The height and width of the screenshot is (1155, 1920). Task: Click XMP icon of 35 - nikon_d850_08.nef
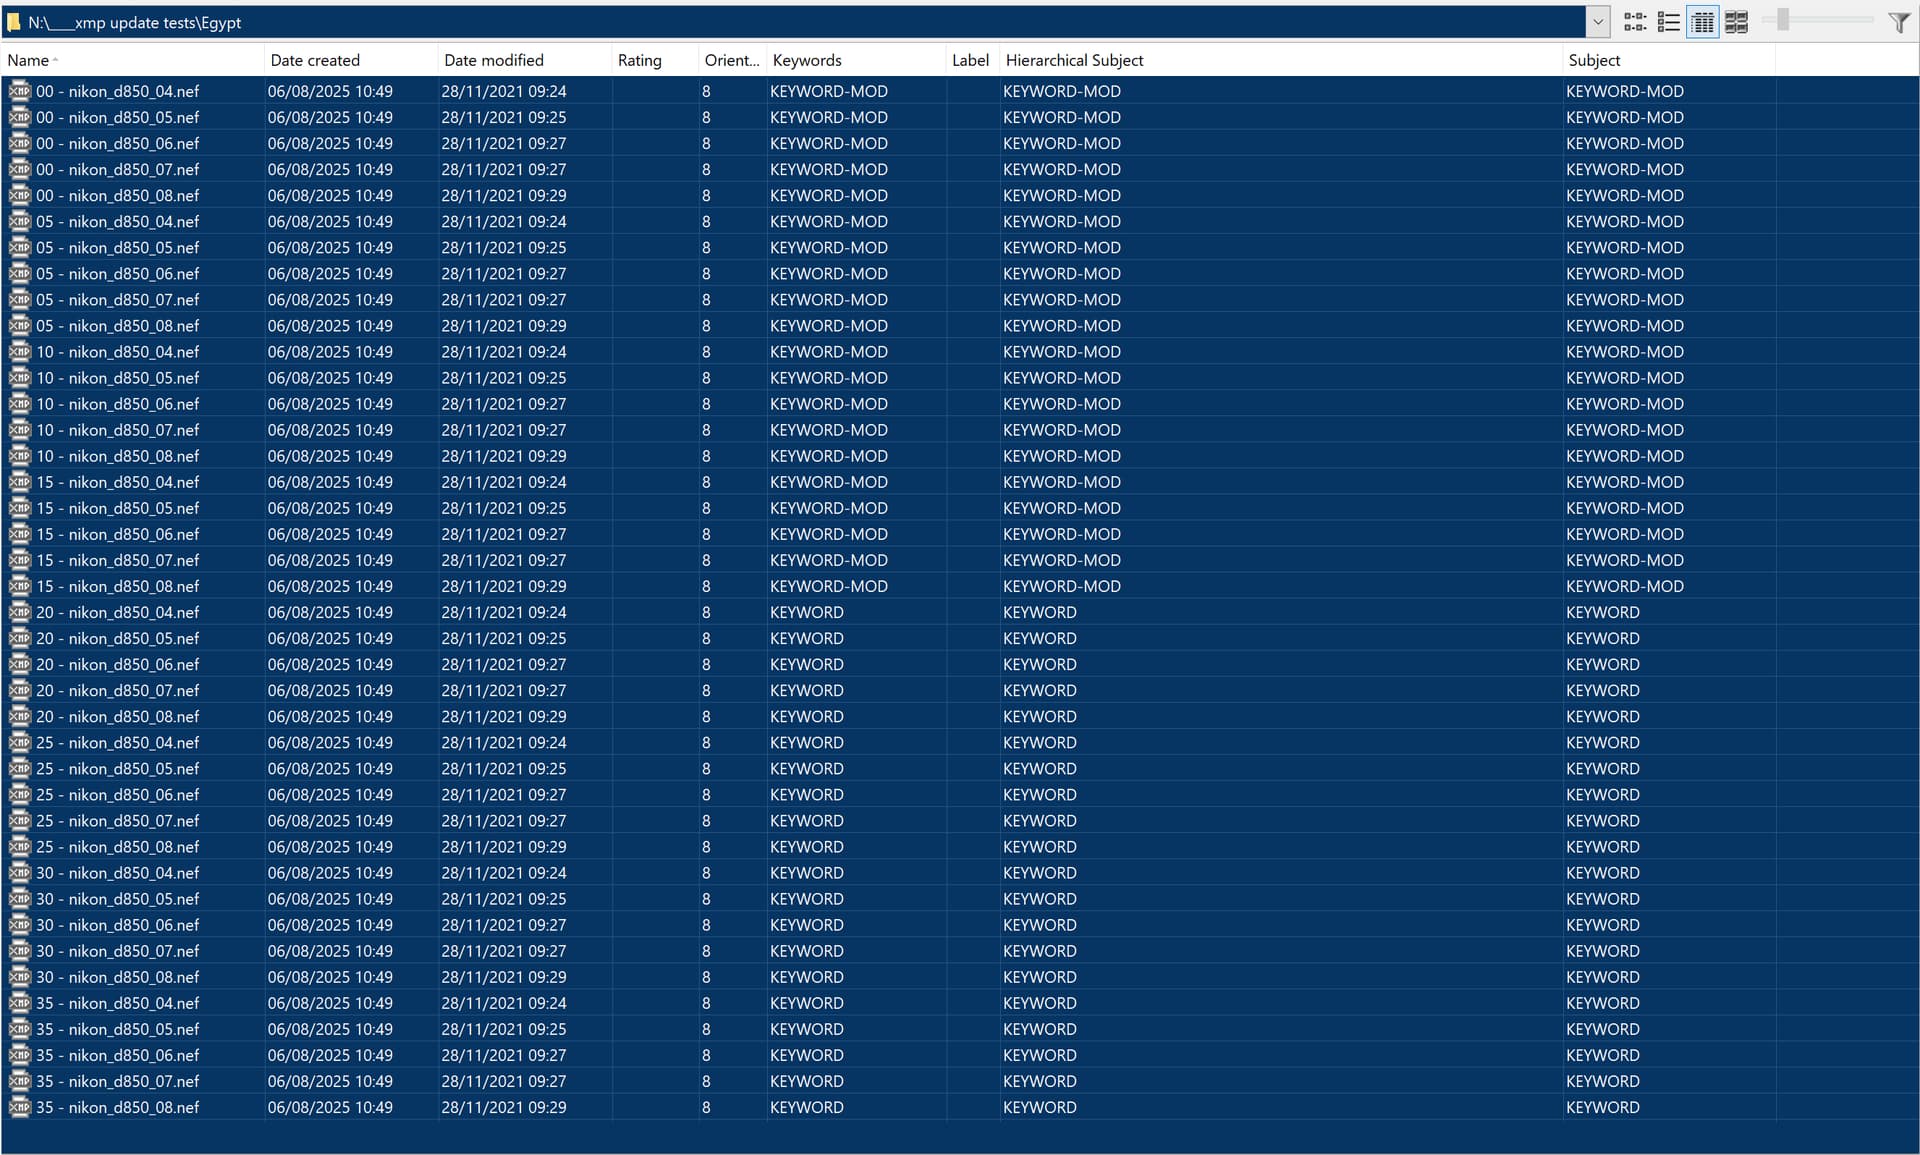coord(19,1107)
